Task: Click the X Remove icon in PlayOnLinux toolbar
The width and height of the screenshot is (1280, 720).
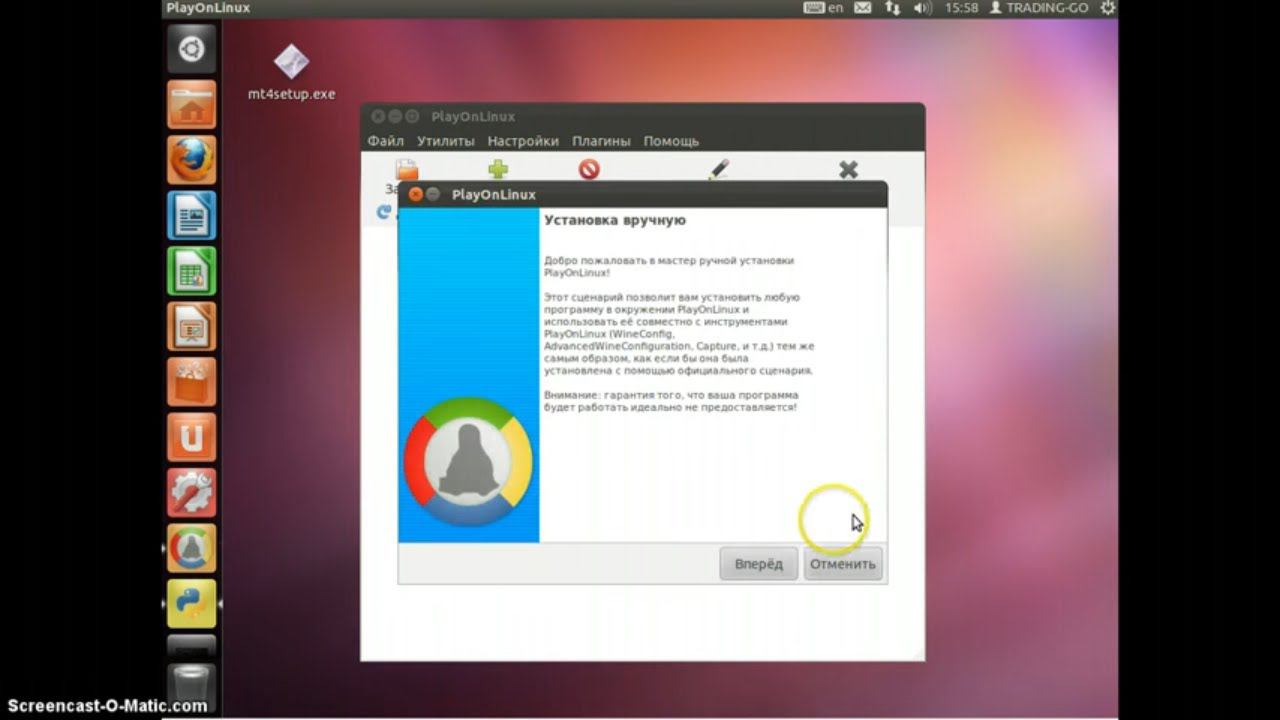Action: pyautogui.click(x=848, y=170)
